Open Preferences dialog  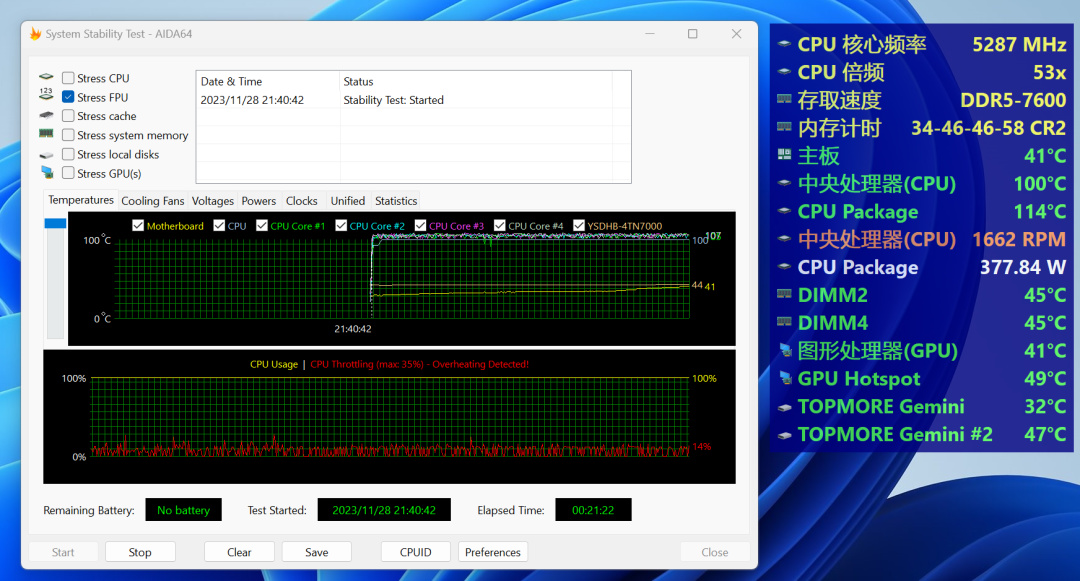(x=492, y=552)
